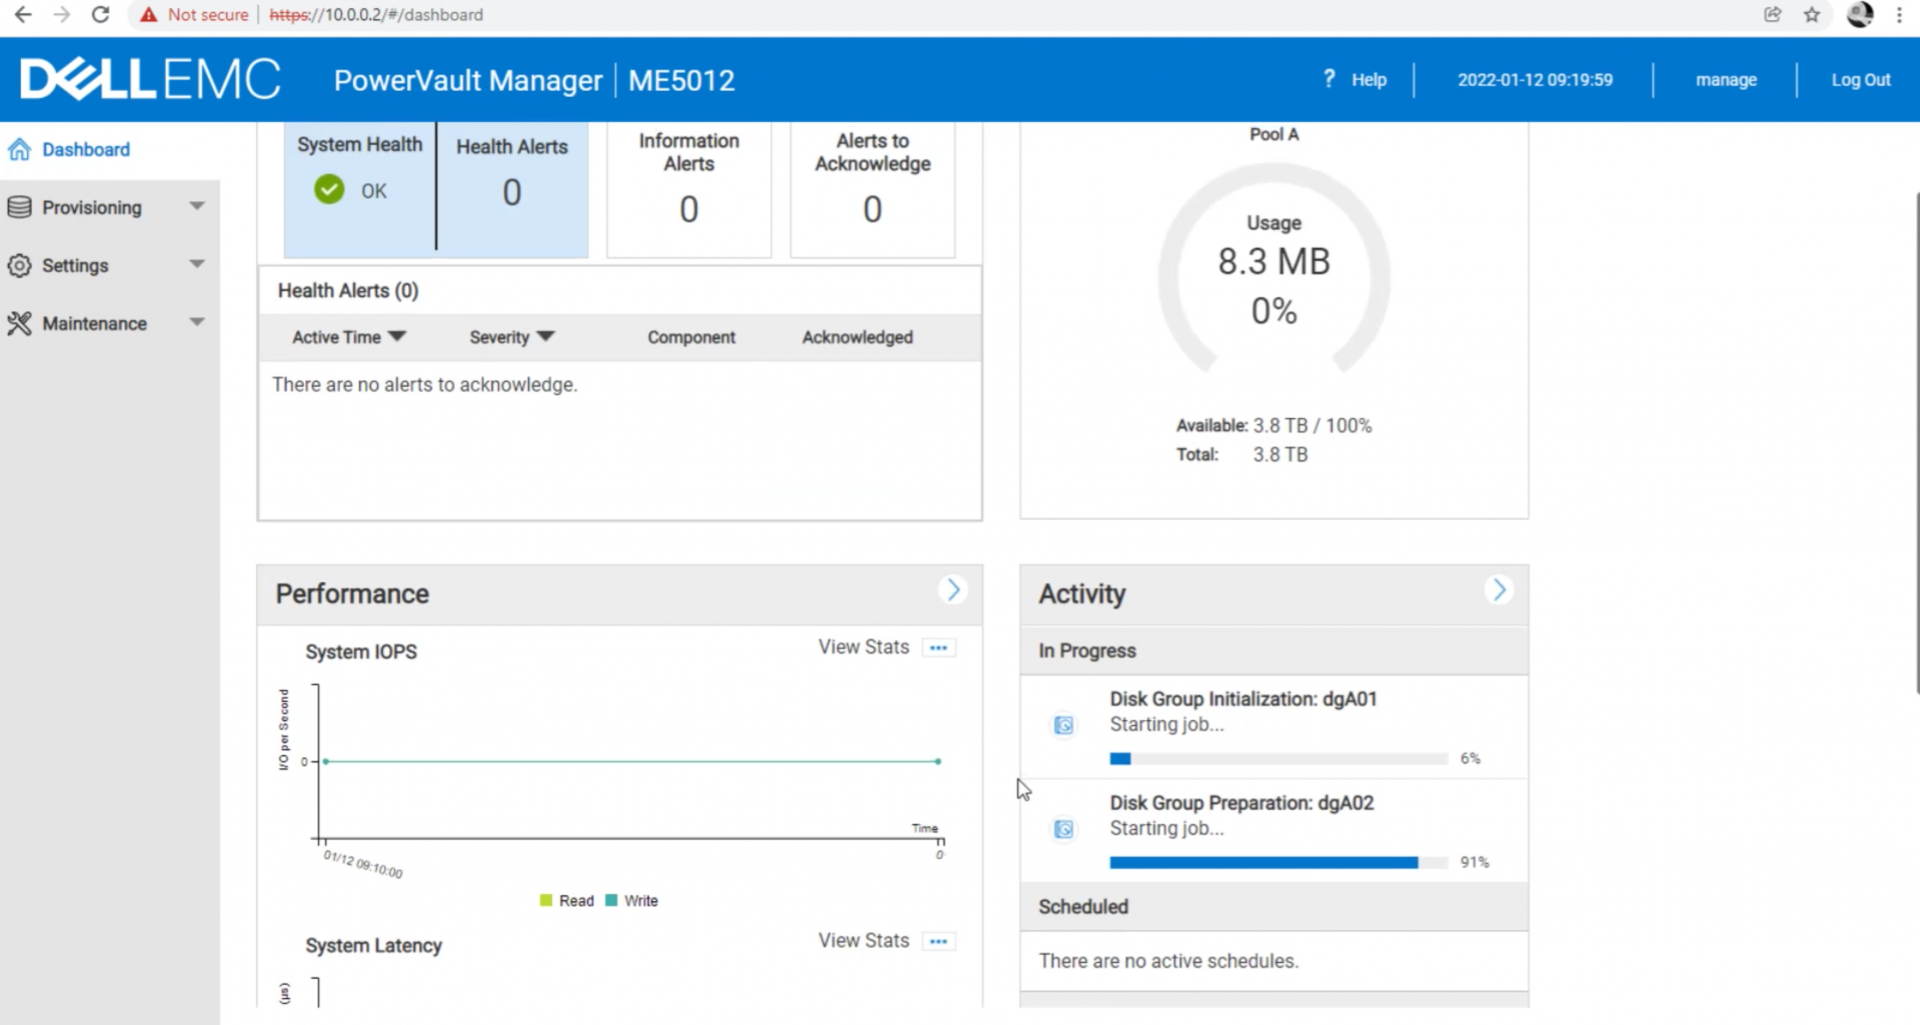Click the dgA02 preparation job icon

pyautogui.click(x=1064, y=829)
